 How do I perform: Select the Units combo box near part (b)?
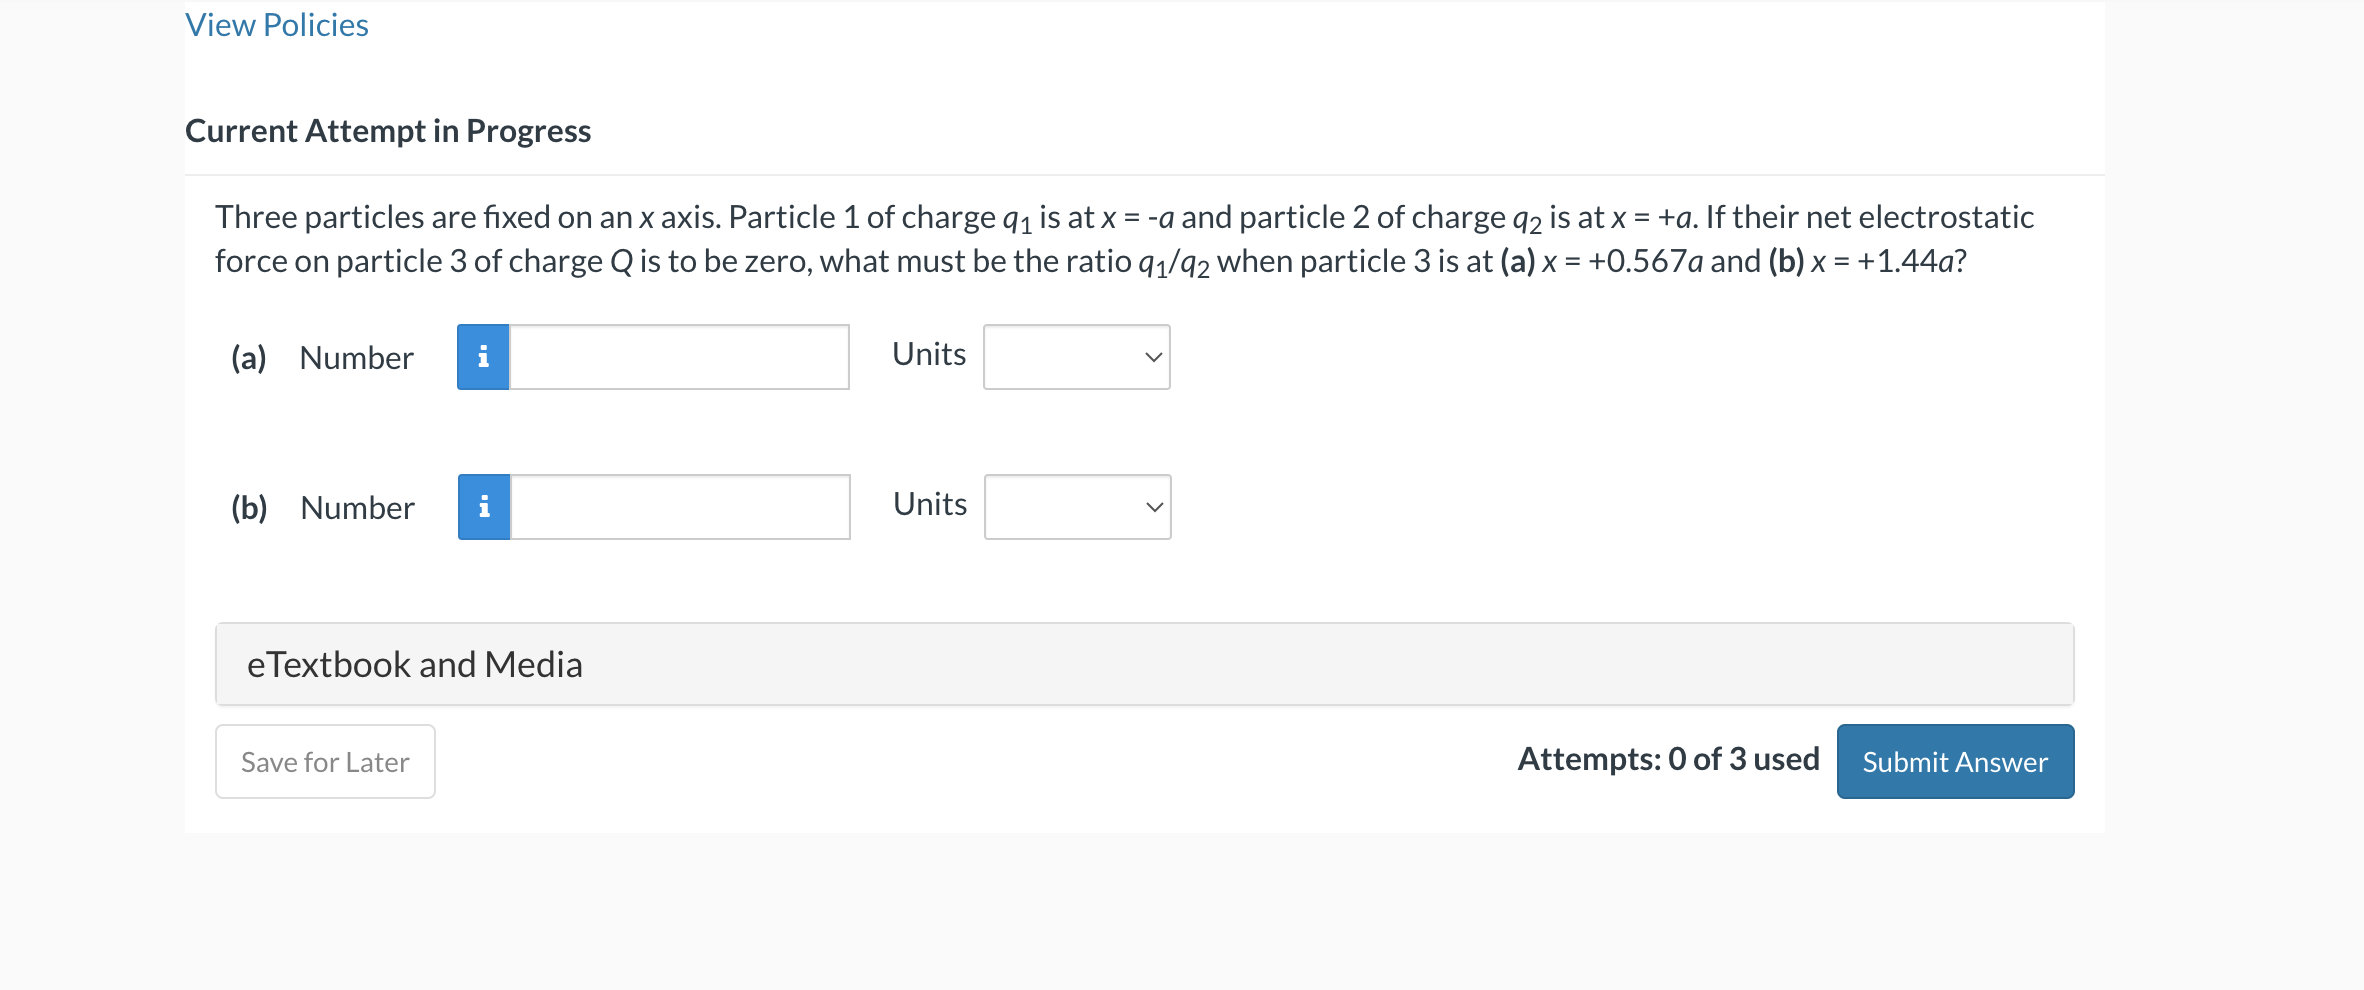tap(1077, 506)
